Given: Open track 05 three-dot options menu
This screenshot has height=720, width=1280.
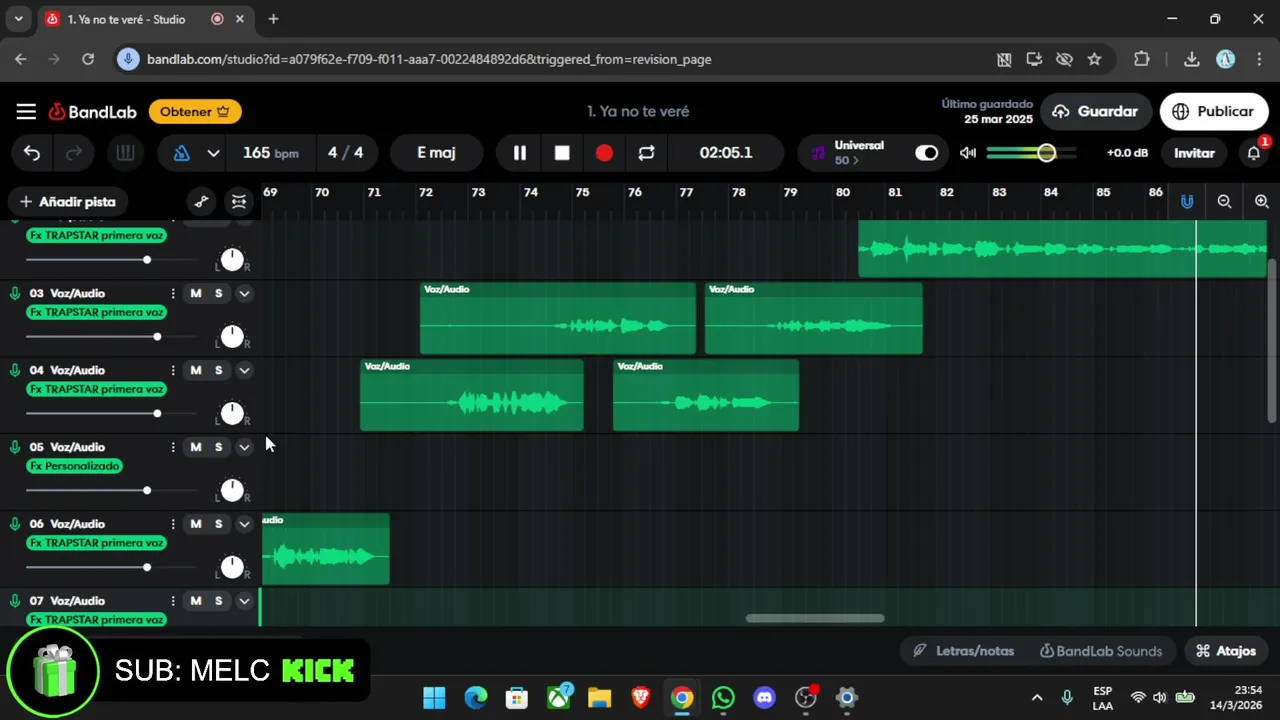Looking at the screenshot, I should pos(173,447).
